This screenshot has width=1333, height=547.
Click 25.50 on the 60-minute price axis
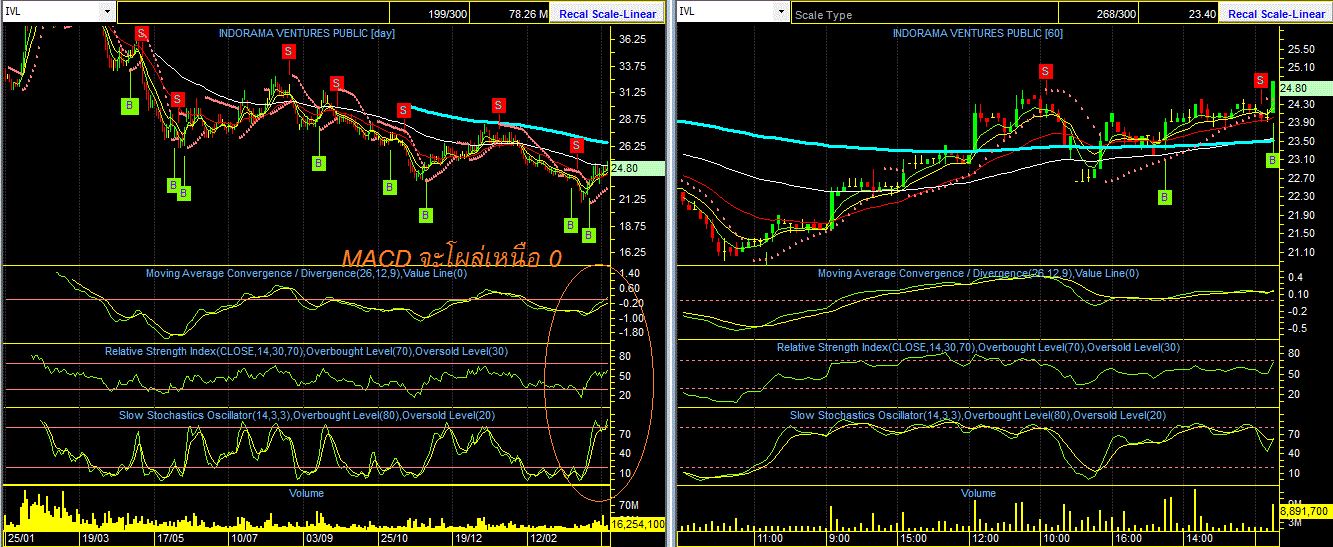click(1301, 49)
